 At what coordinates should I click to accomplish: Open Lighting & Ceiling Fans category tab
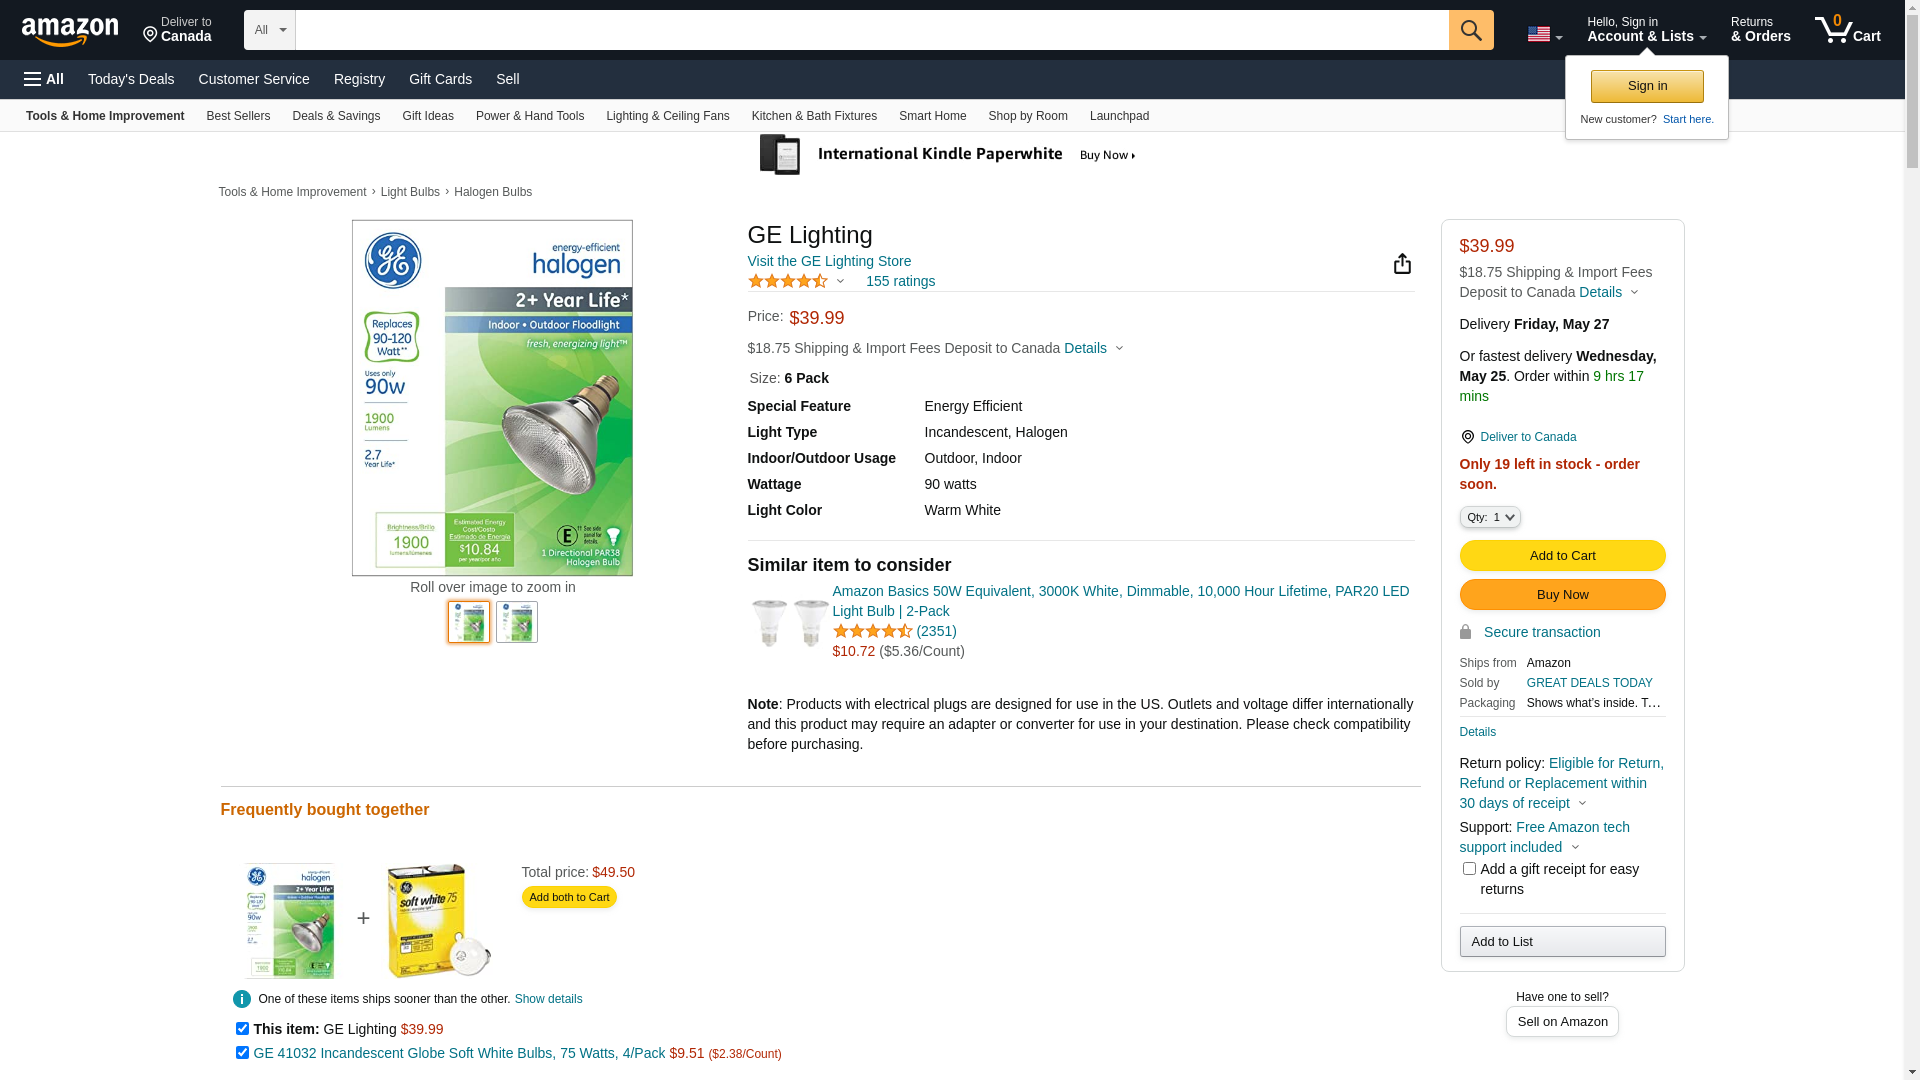pyautogui.click(x=667, y=116)
